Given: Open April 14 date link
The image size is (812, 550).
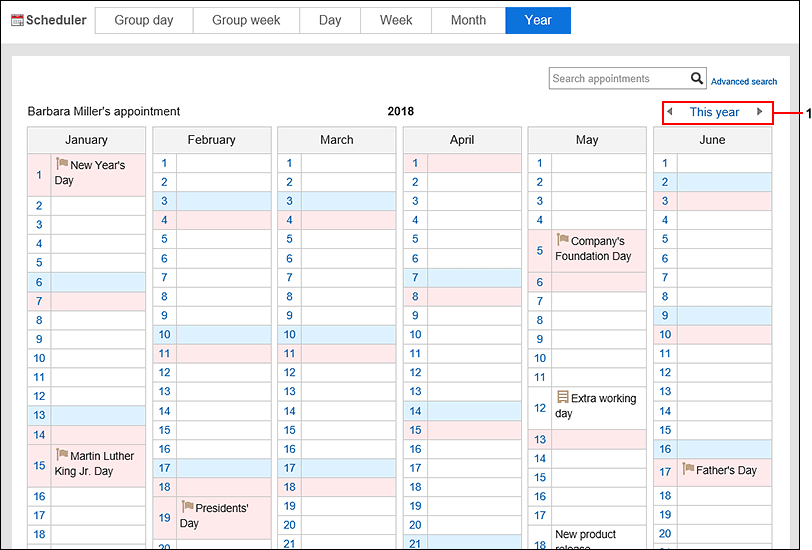Looking at the screenshot, I should click(x=415, y=411).
